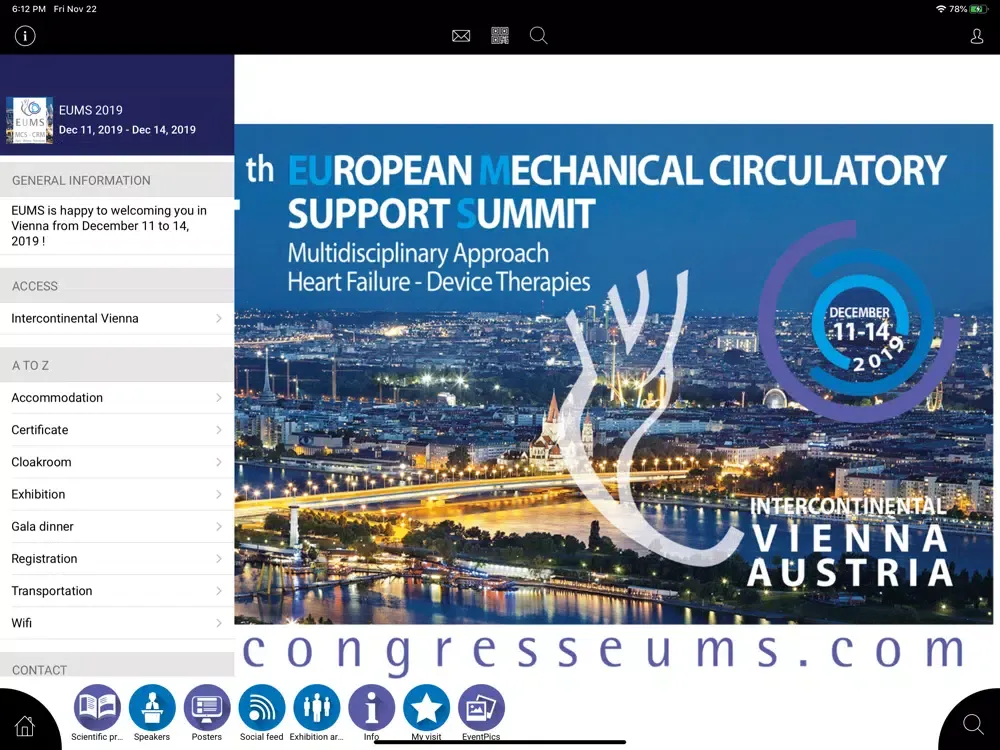1000x750 pixels.
Task: Tap the info circle icon in top bar
Action: [x=25, y=36]
